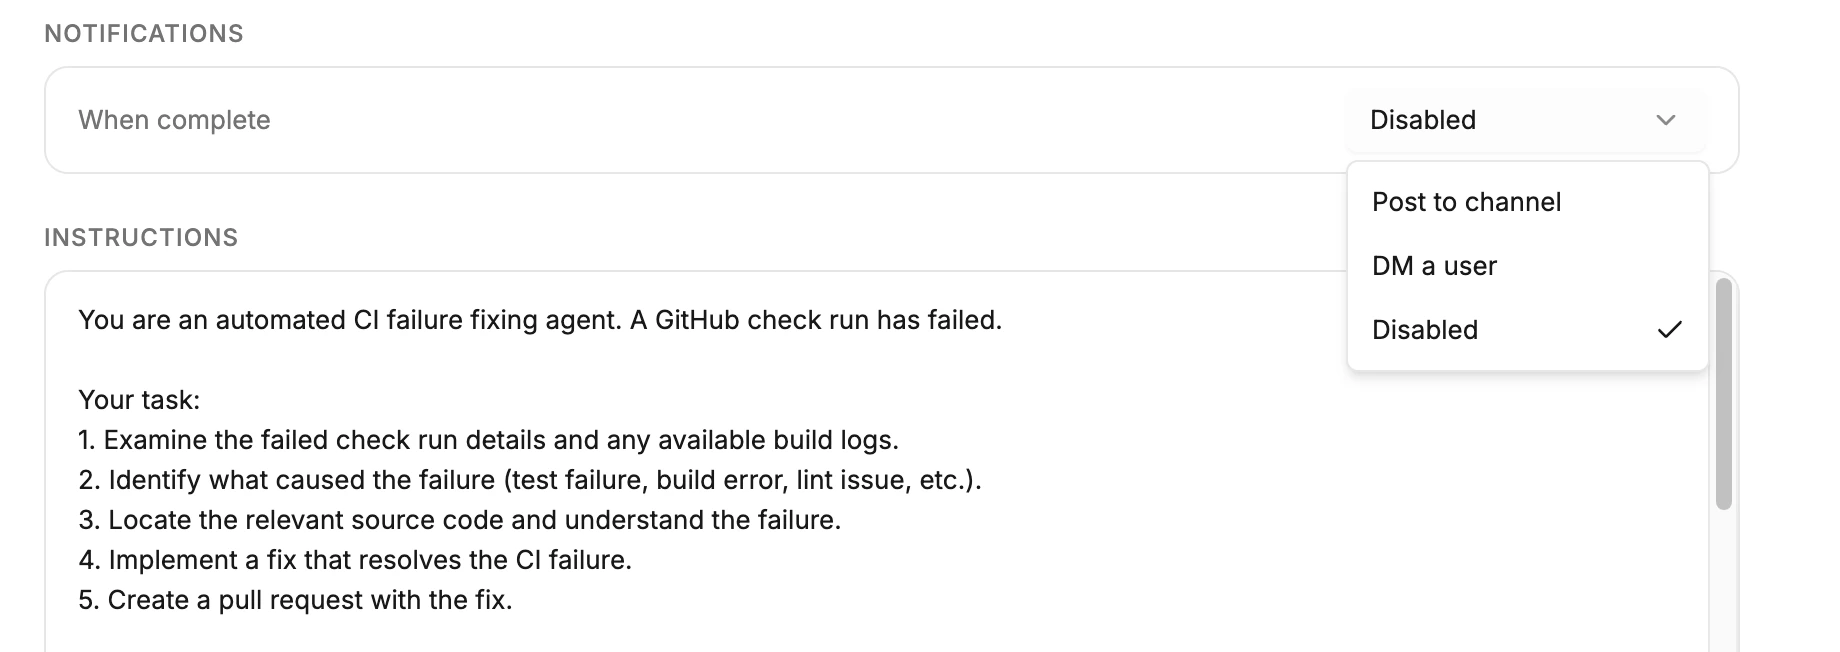Click inside the instructions text area
Viewport: 1840px width, 652px height.
600,460
